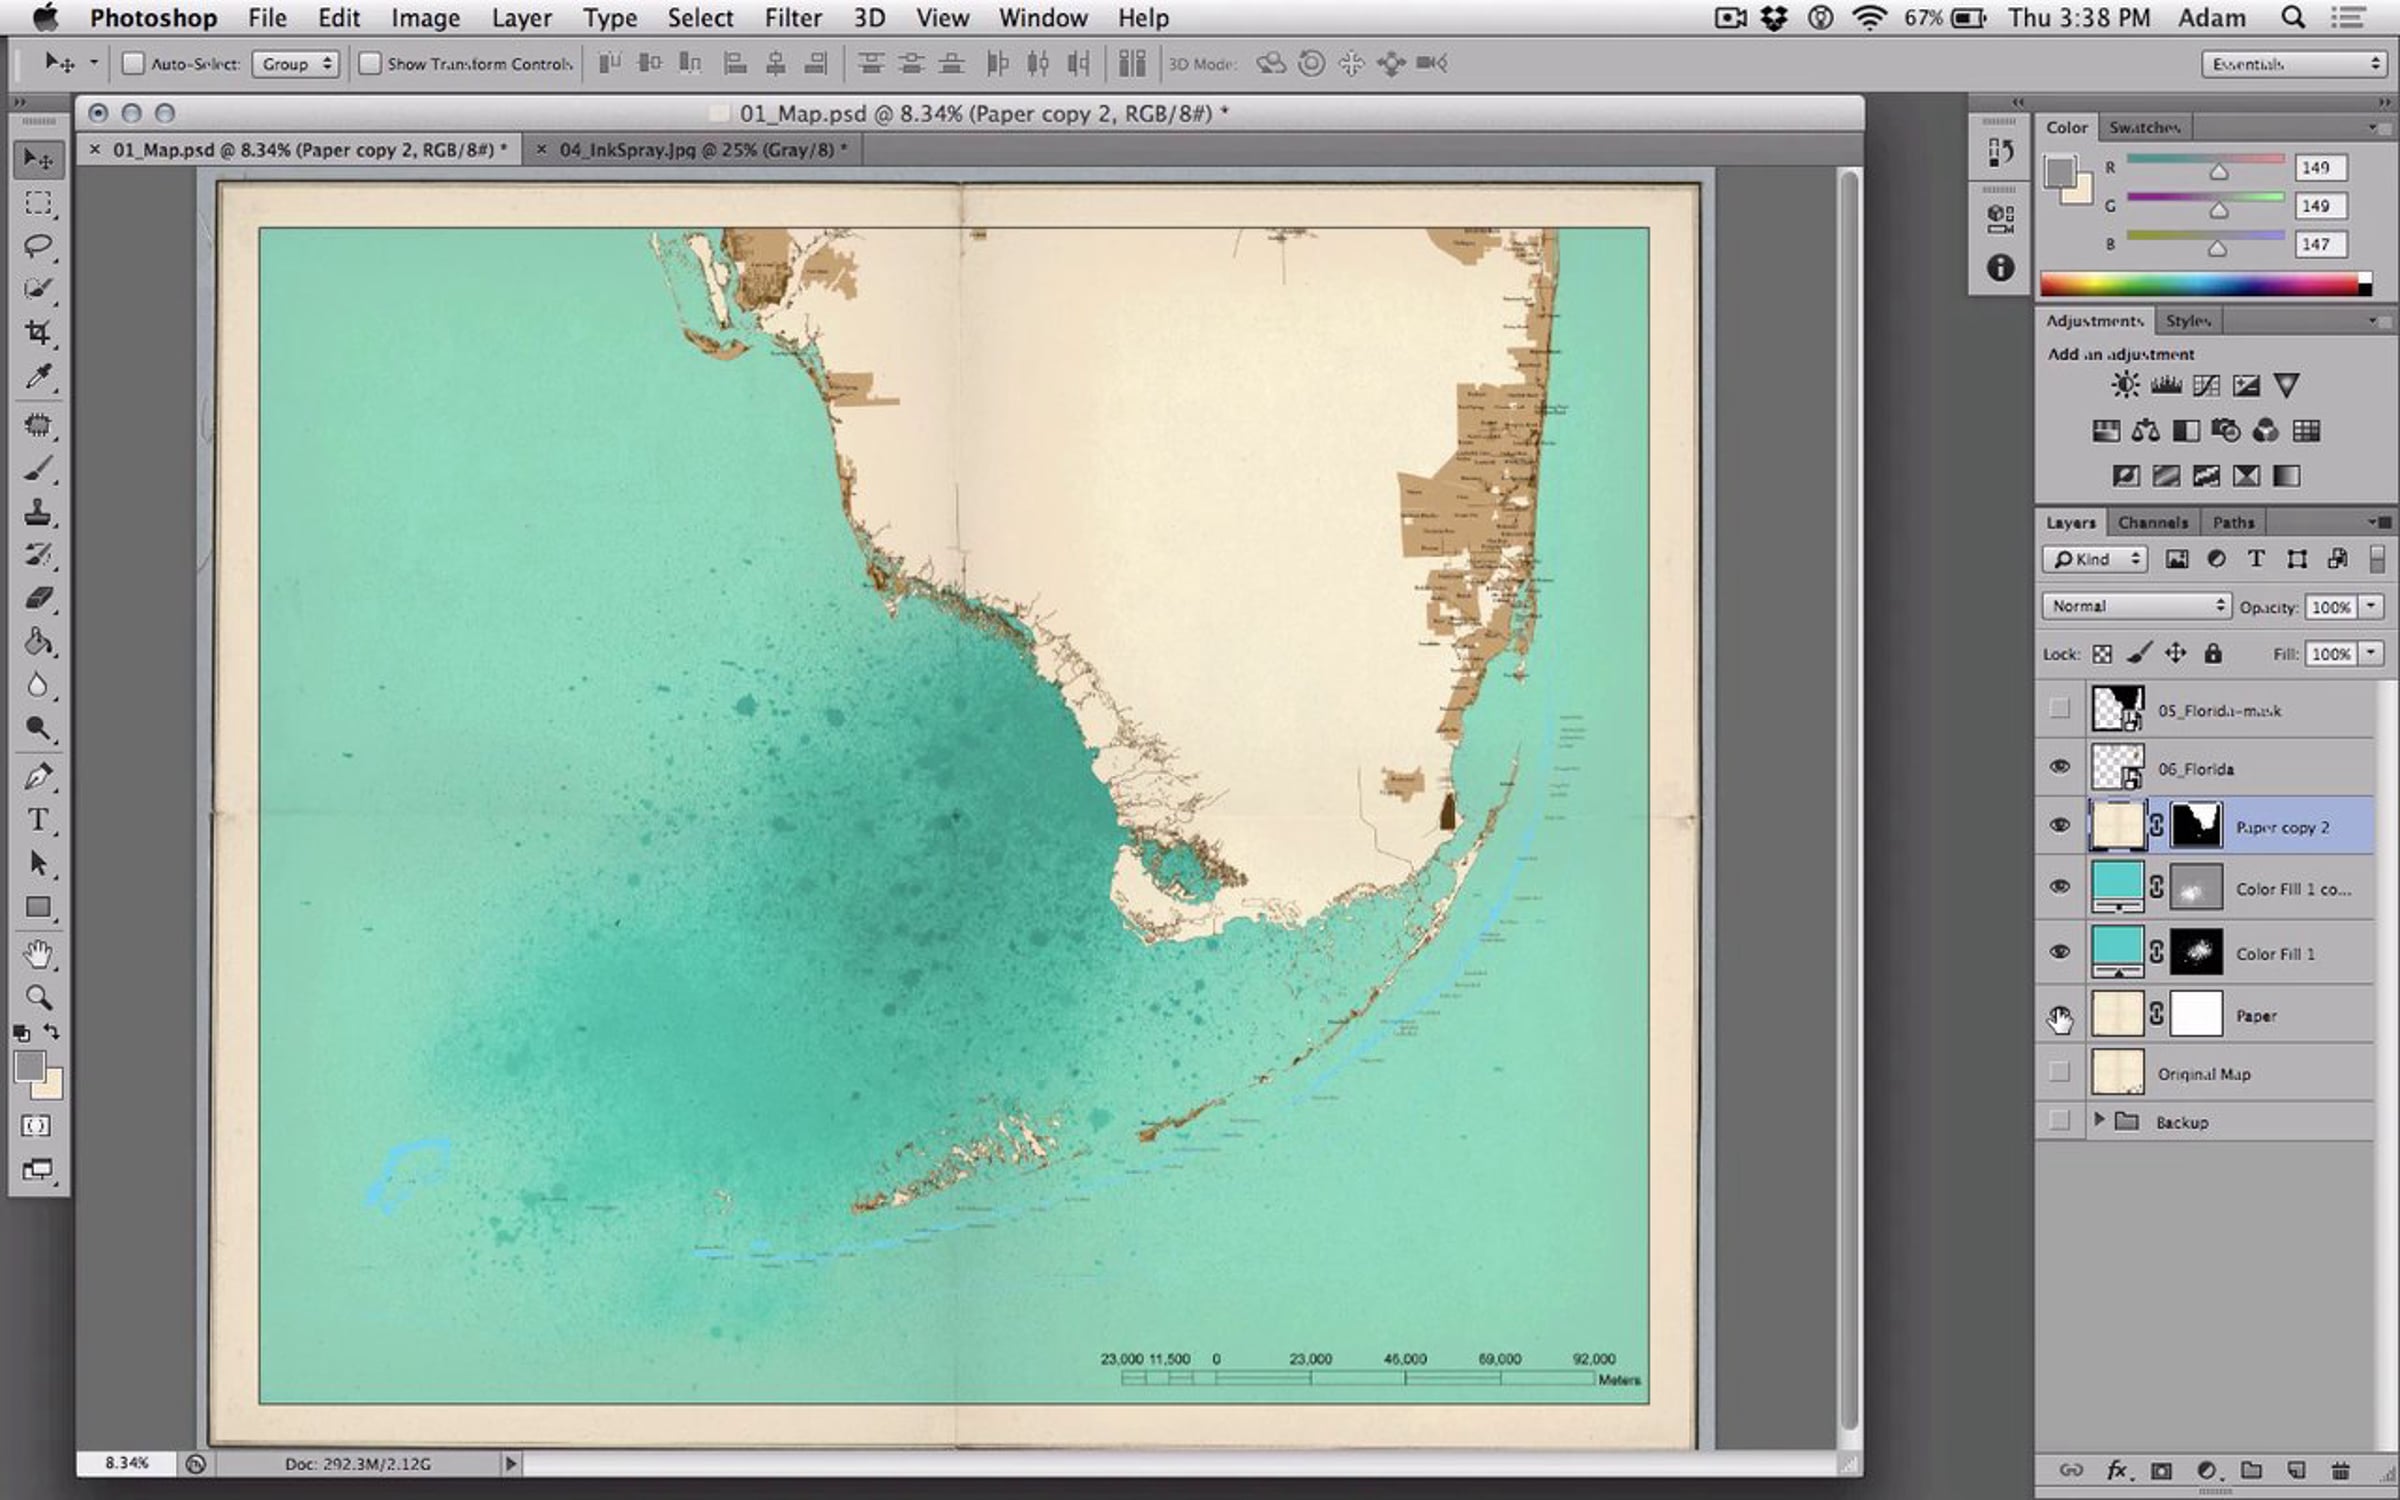
Task: Open the Info panel icon
Action: pos(2000,267)
